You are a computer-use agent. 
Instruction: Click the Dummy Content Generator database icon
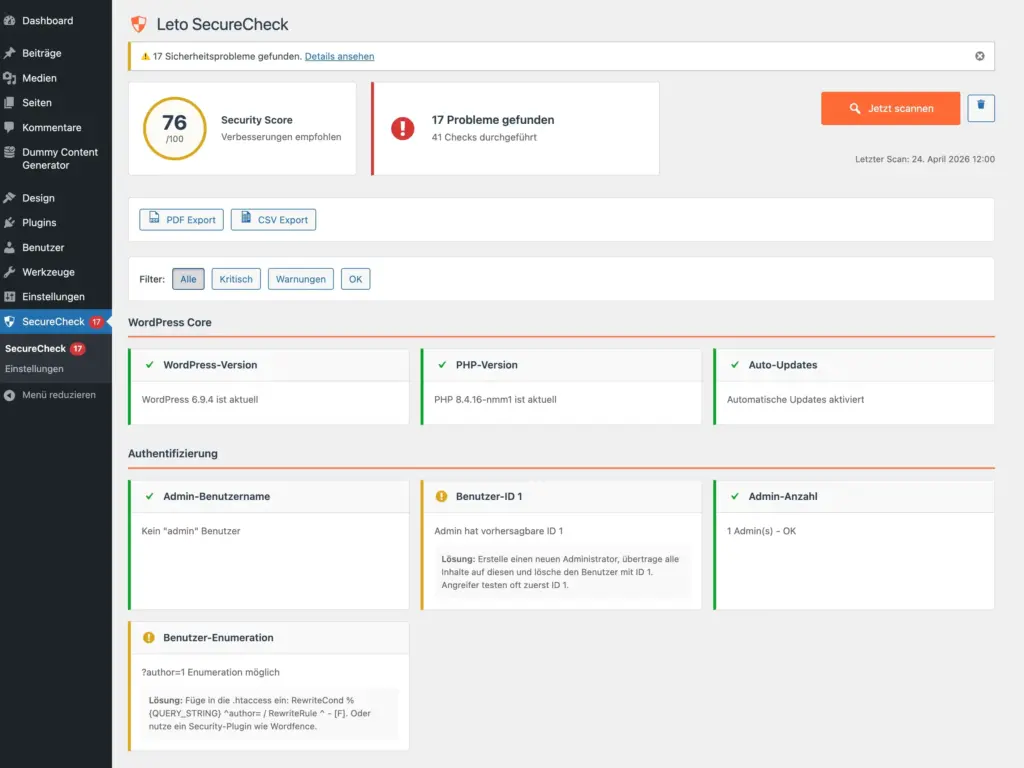[x=9, y=152]
